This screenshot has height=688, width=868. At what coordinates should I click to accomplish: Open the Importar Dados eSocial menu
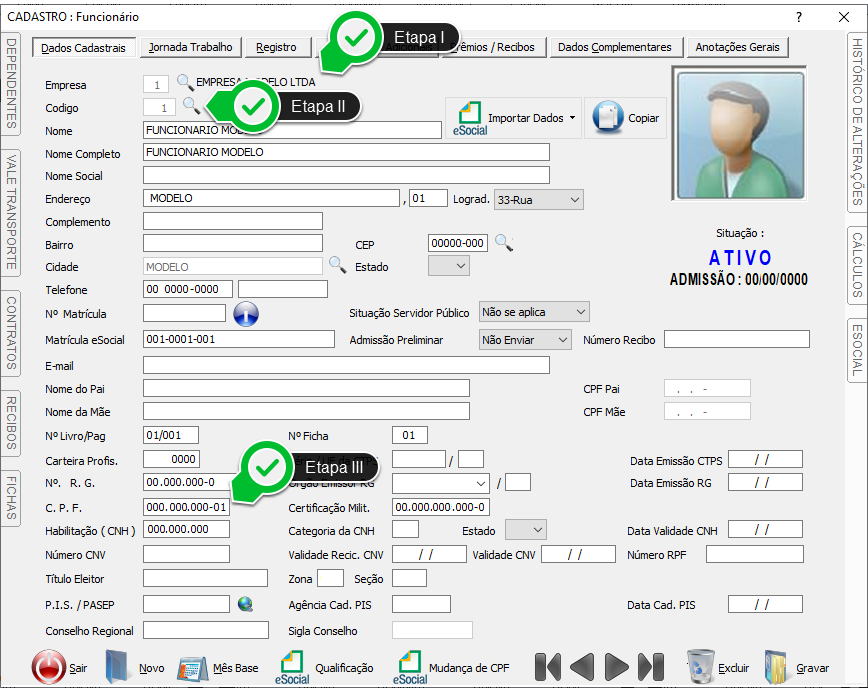click(514, 118)
